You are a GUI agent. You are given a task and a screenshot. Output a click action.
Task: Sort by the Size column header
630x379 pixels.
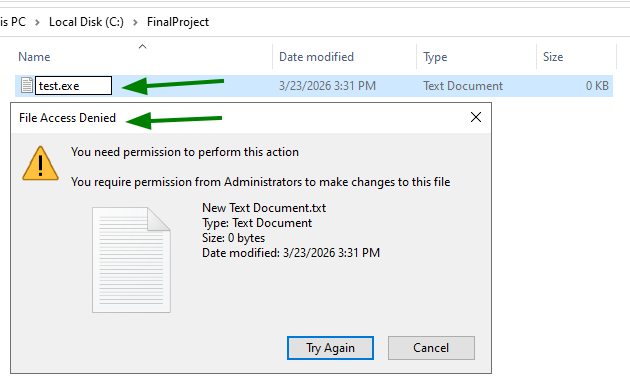point(553,57)
